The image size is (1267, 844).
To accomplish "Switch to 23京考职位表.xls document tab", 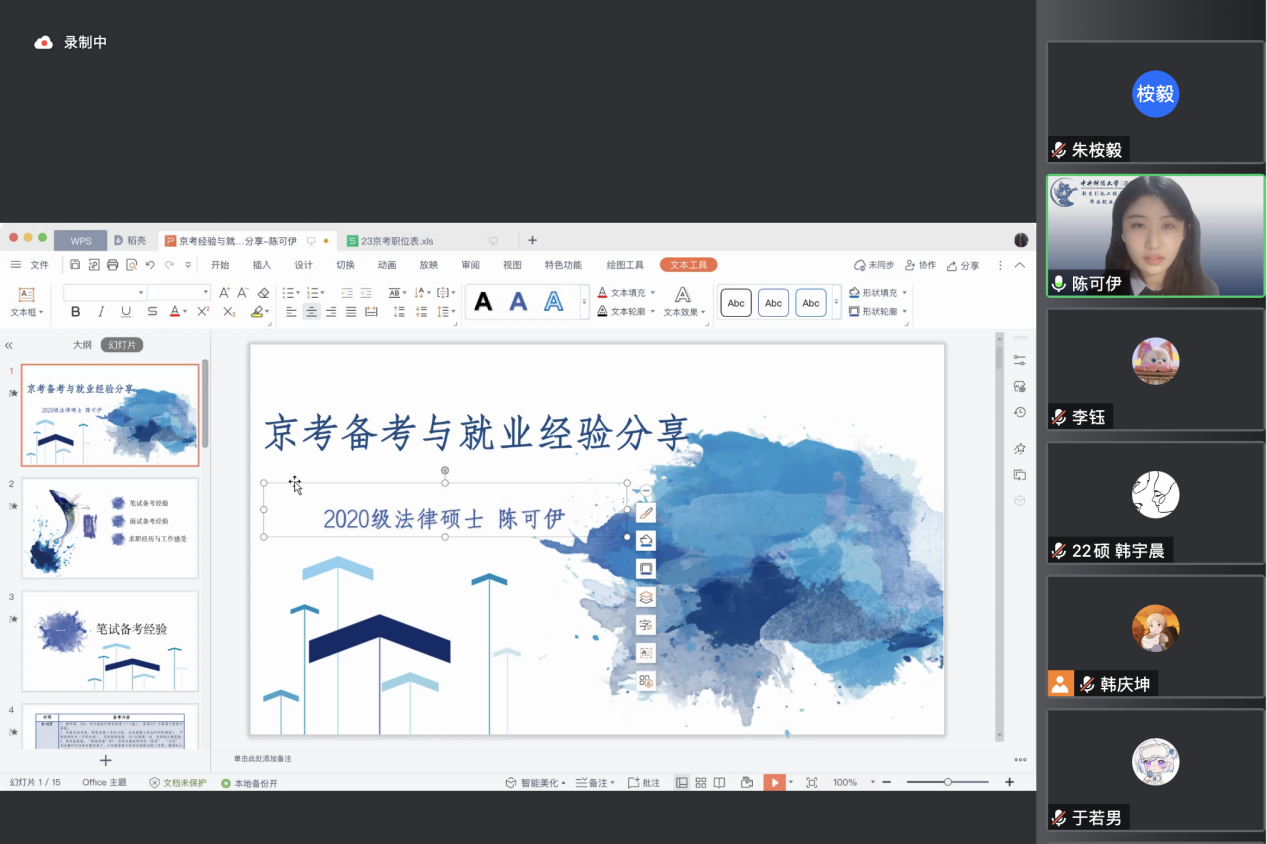I will pos(397,241).
